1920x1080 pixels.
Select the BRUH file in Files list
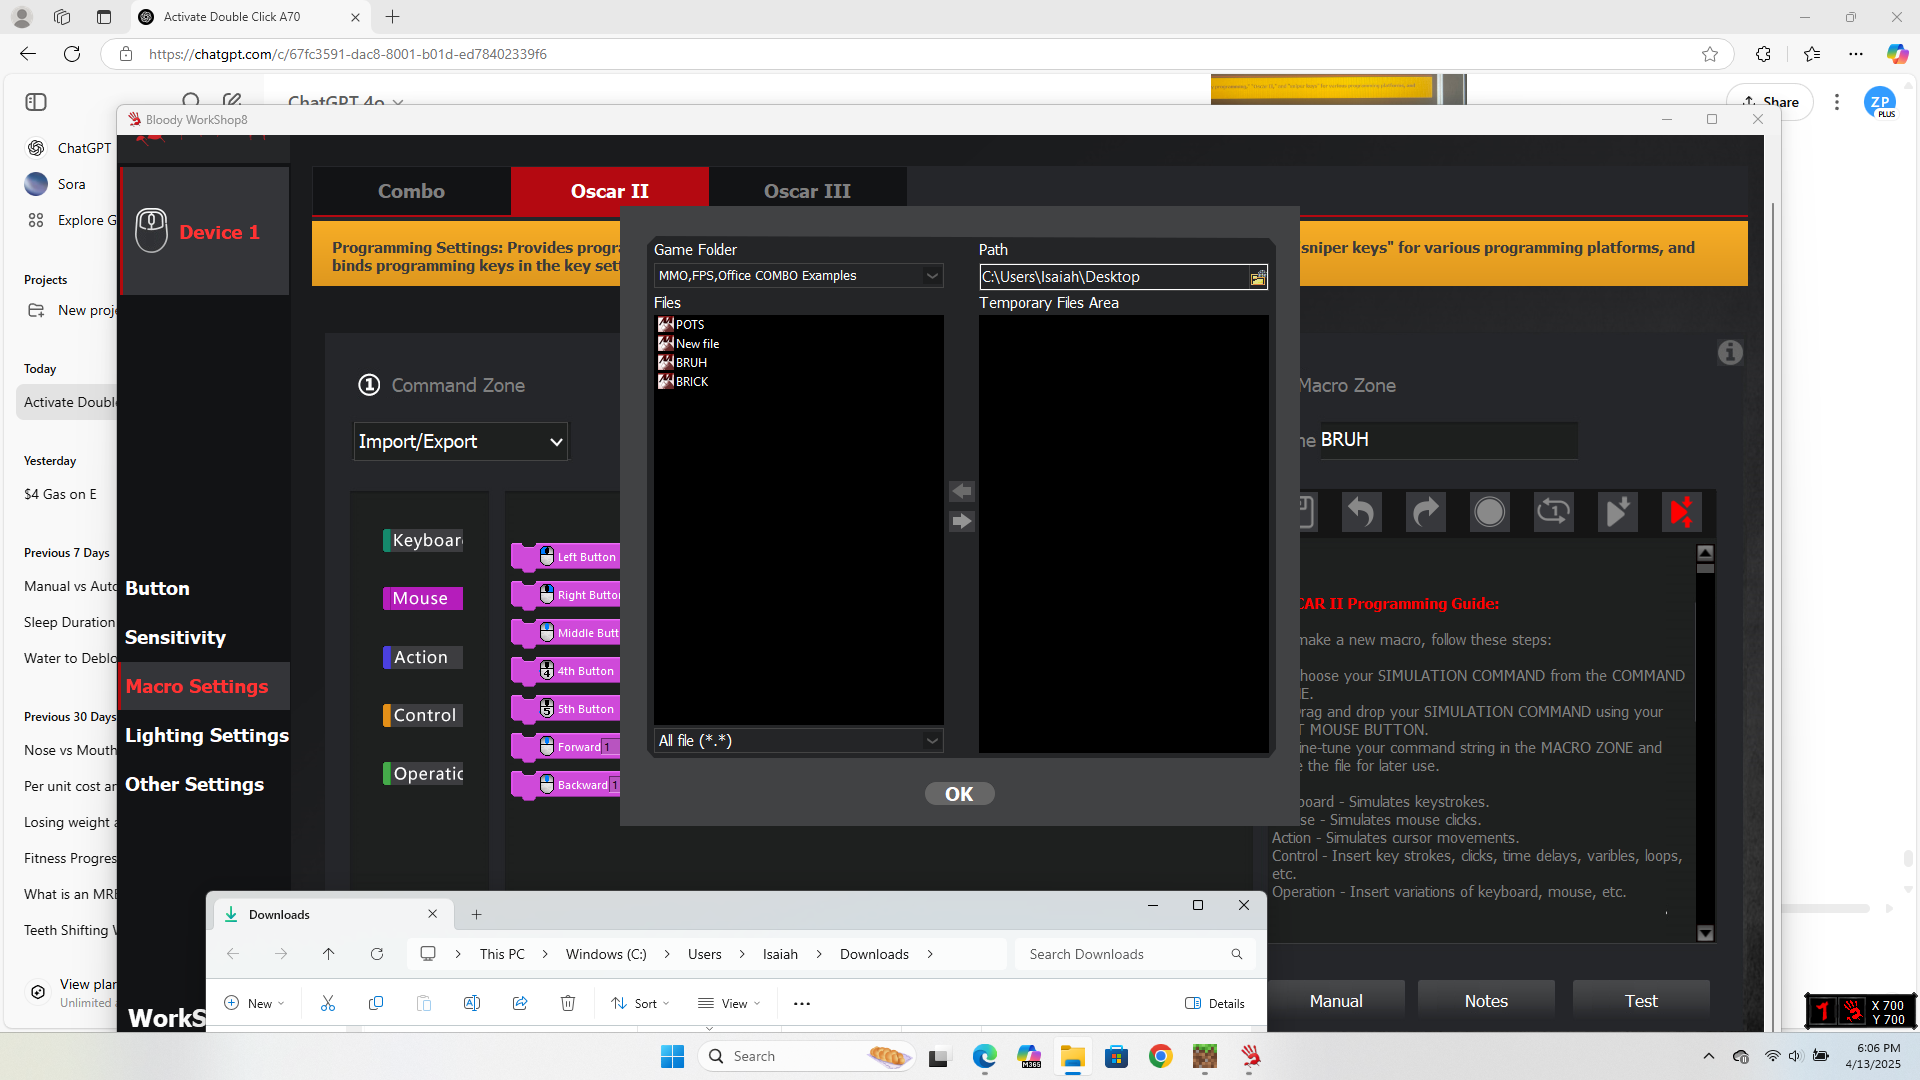(690, 363)
